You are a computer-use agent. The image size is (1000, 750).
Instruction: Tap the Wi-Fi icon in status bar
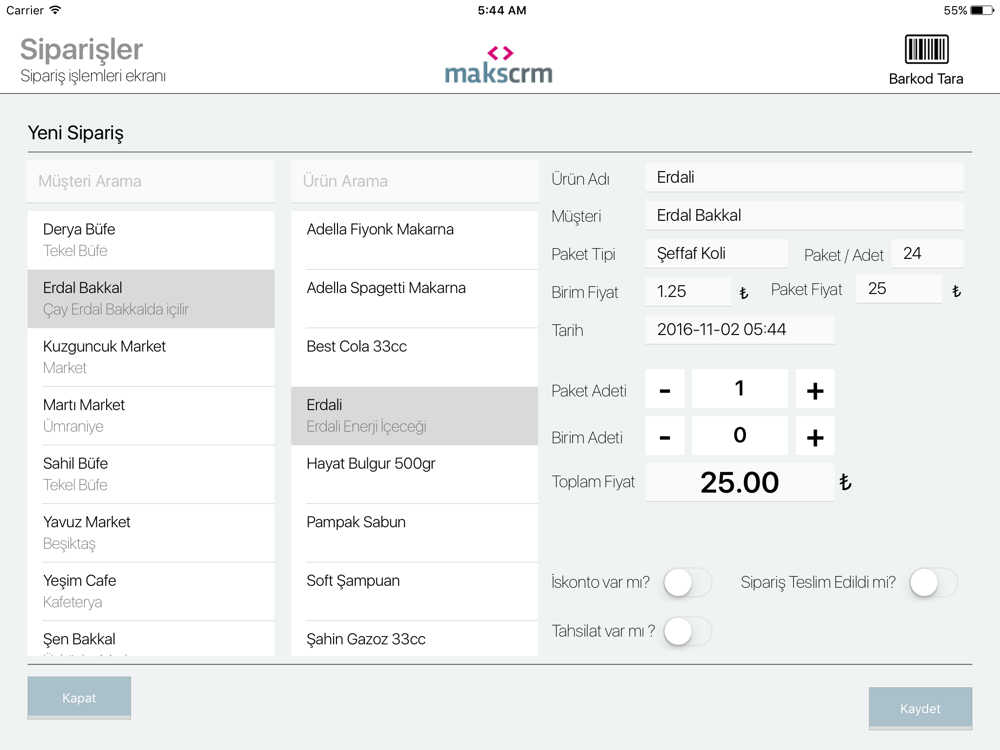pos(55,10)
